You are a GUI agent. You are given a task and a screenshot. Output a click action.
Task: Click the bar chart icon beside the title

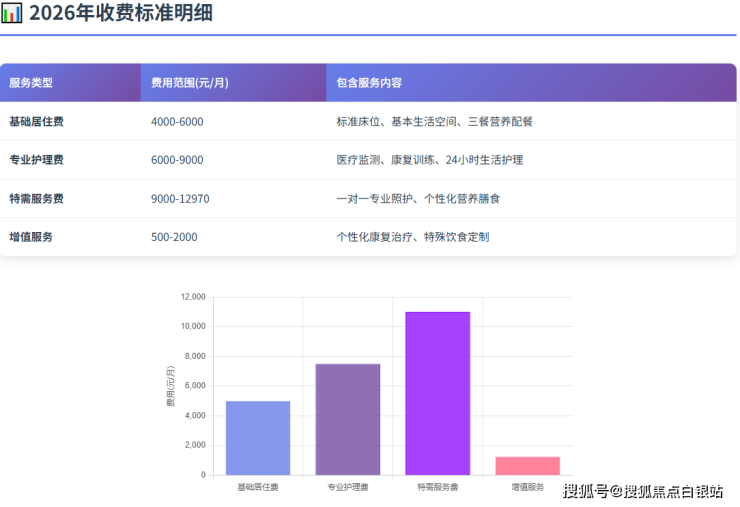pyautogui.click(x=12, y=13)
